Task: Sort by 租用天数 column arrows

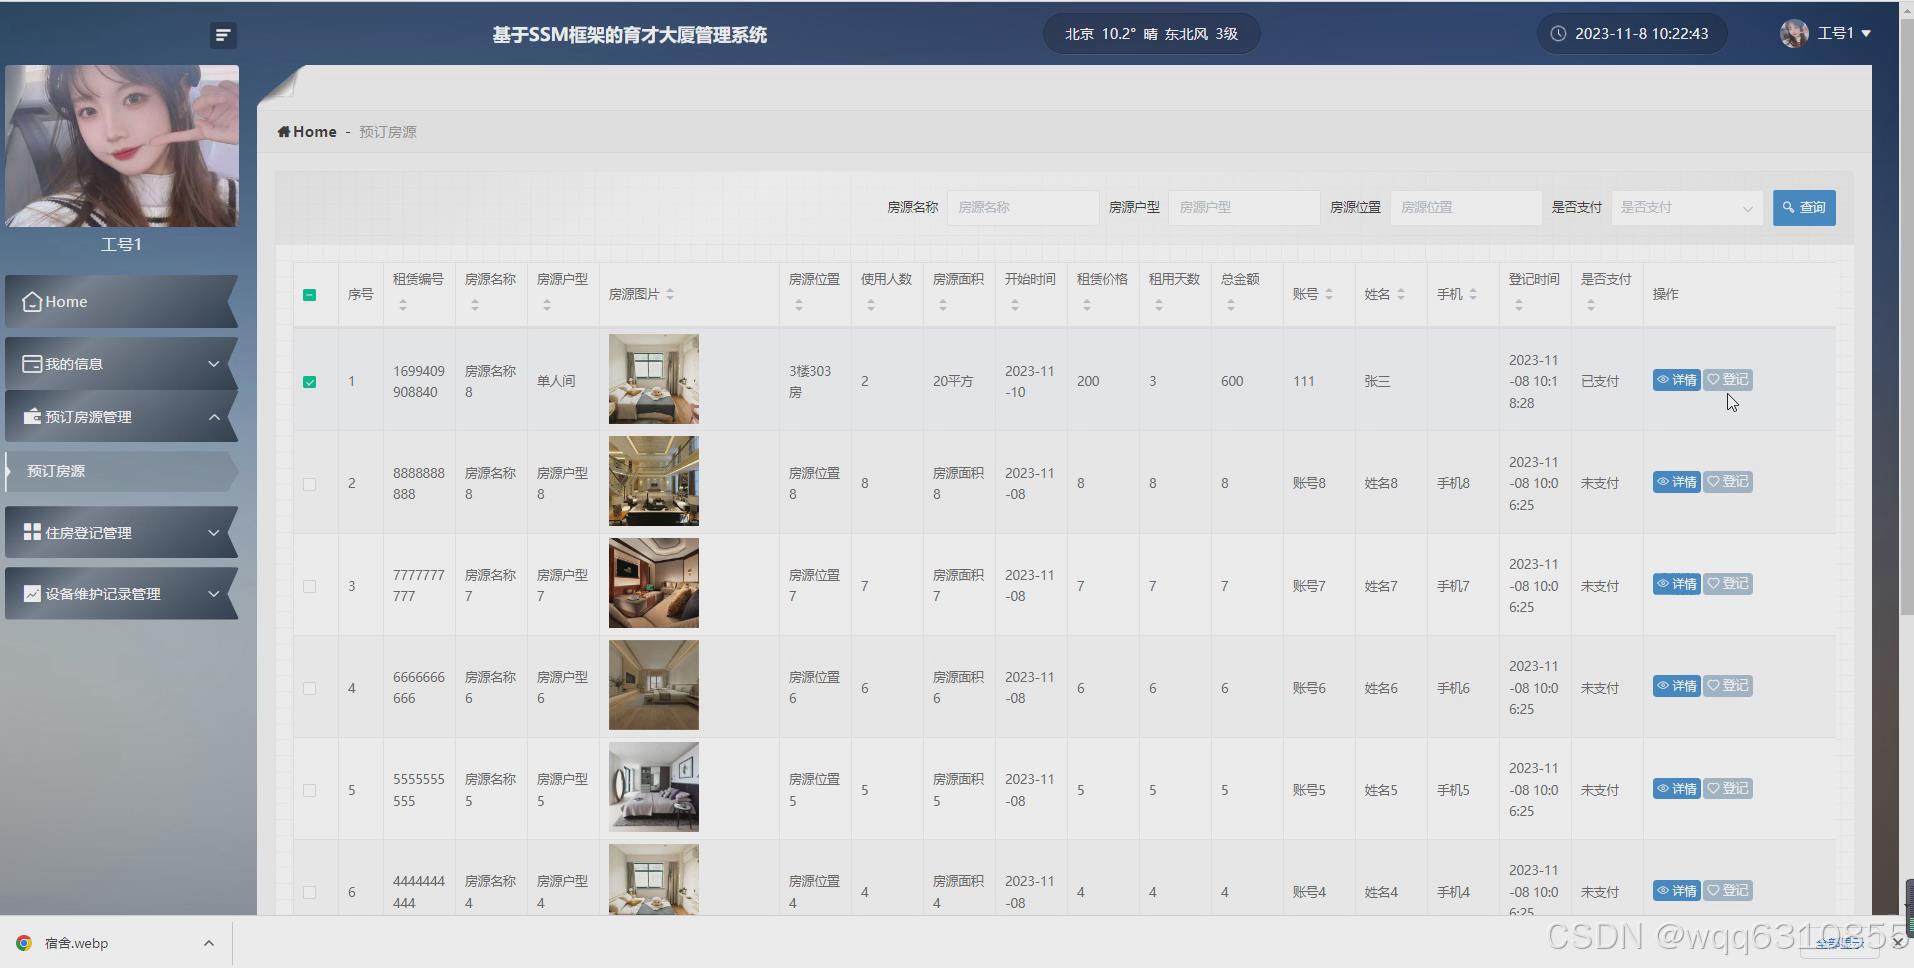Action: coord(1159,305)
